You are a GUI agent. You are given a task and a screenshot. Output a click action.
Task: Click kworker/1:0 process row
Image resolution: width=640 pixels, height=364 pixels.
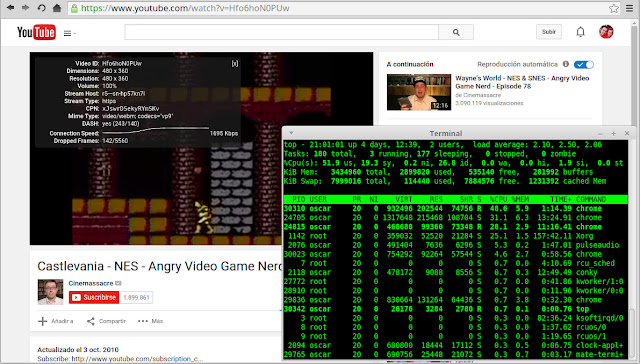pos(456,282)
